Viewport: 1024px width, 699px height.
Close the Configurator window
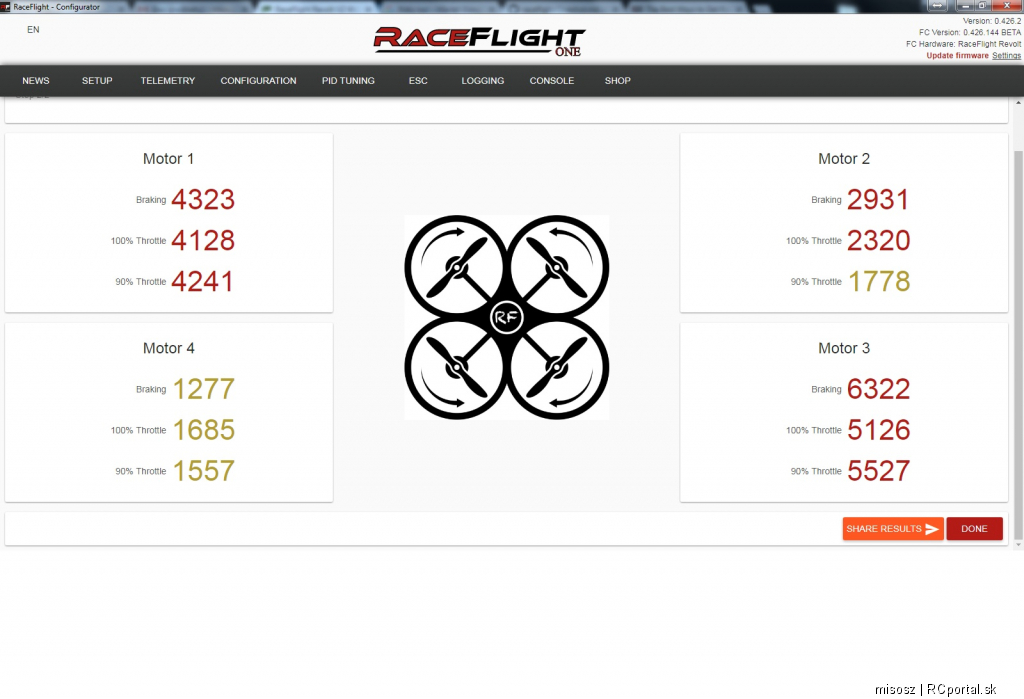click(1006, 5)
